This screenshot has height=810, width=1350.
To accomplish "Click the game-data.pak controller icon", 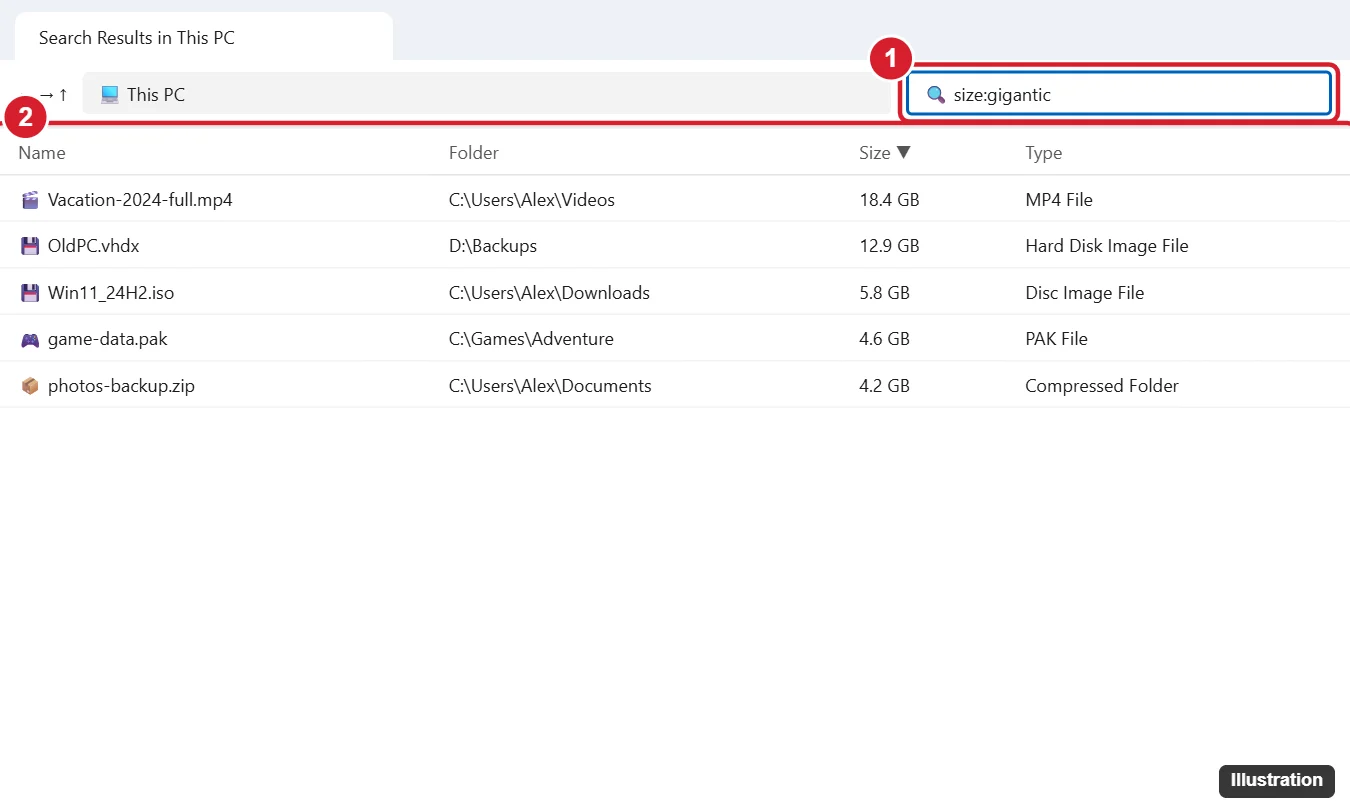I will [30, 339].
